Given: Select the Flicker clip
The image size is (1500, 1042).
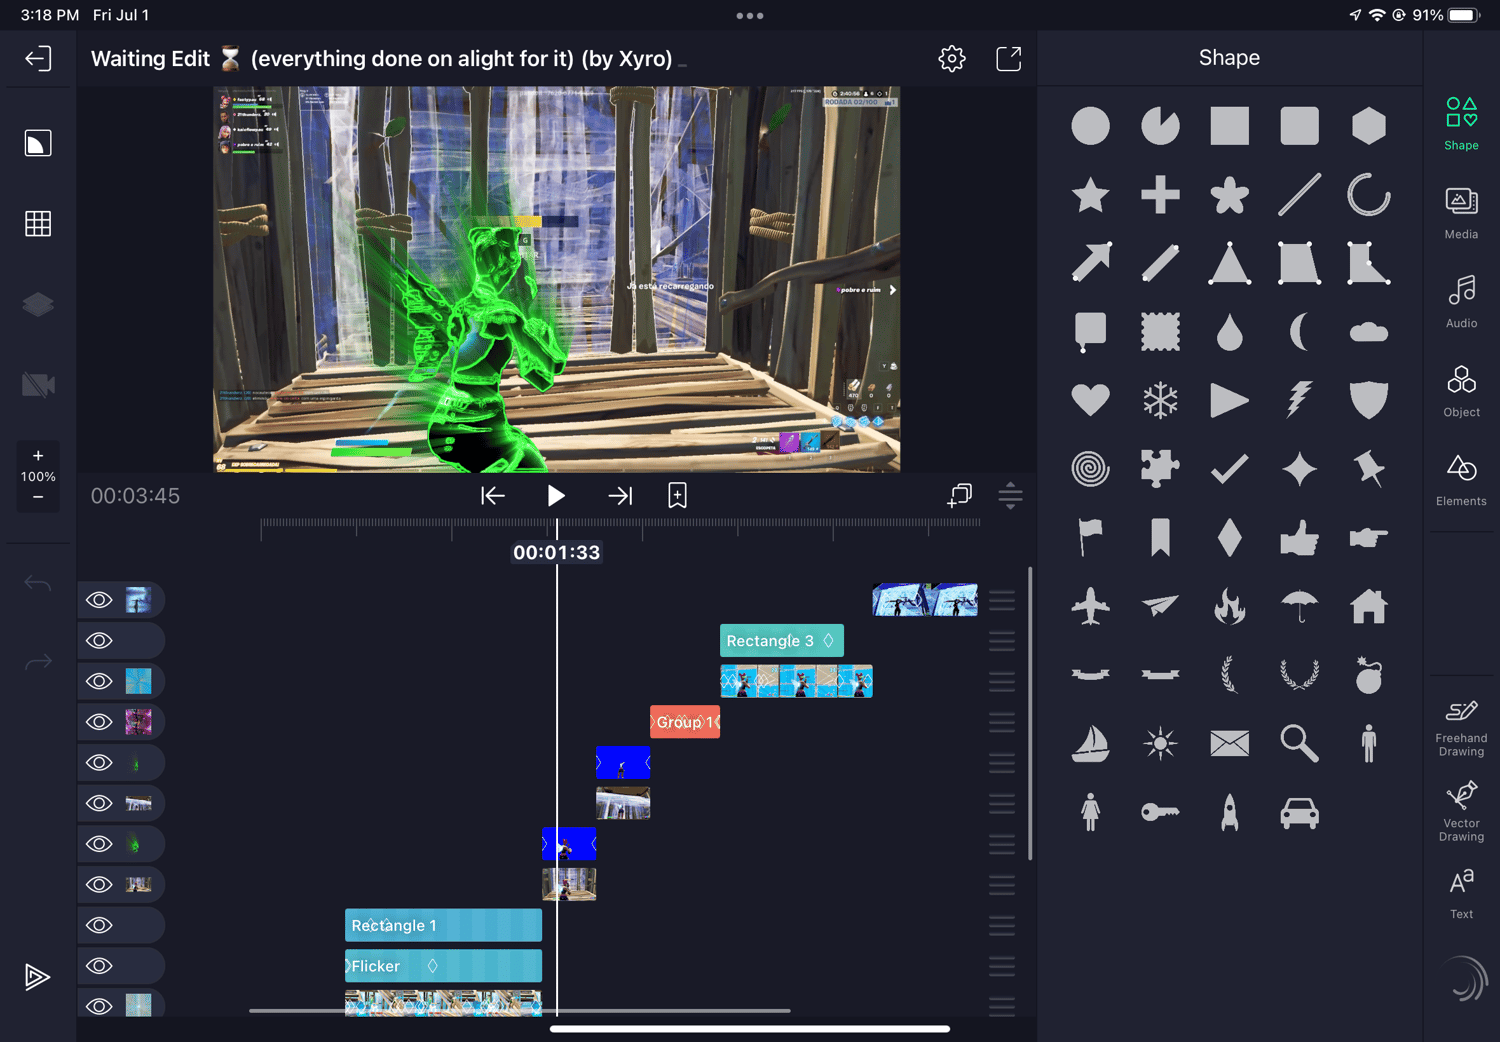Looking at the screenshot, I should [x=443, y=966].
